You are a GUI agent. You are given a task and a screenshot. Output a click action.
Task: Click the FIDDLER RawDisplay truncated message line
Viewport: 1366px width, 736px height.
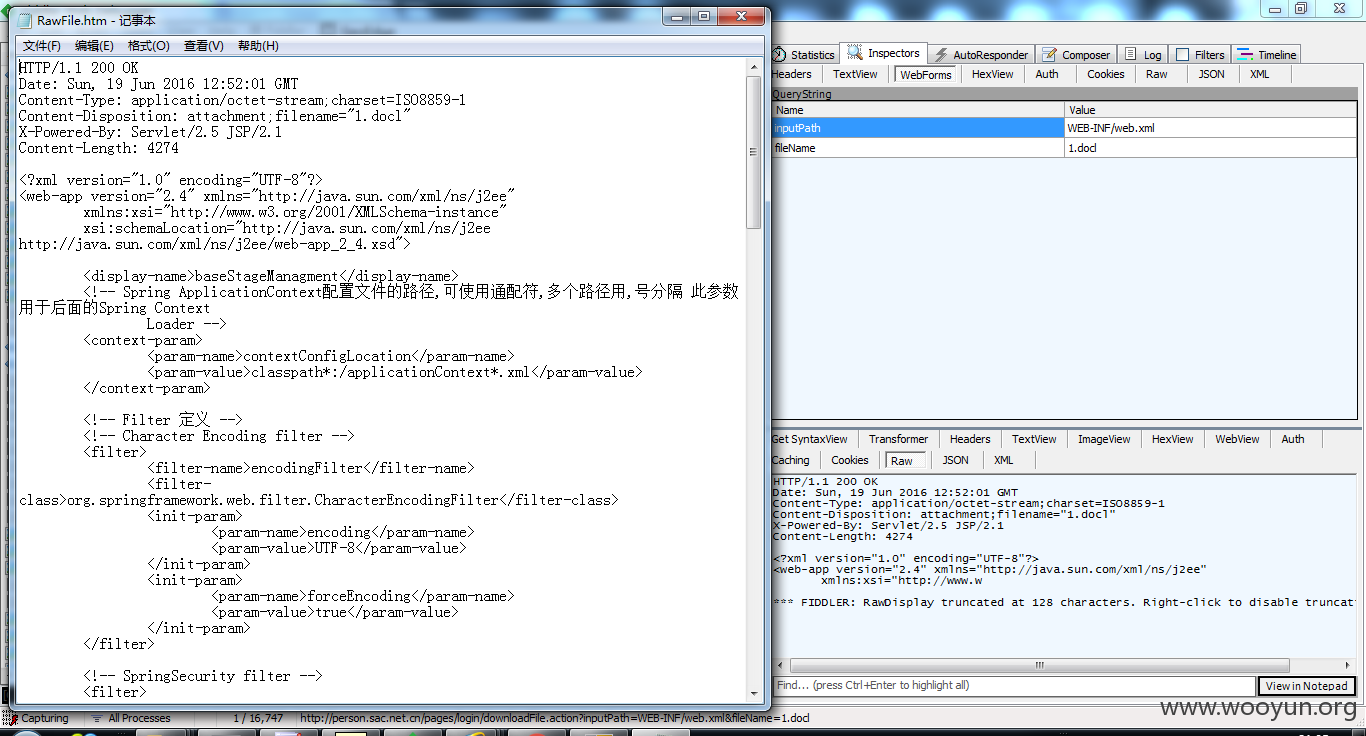pos(1065,602)
